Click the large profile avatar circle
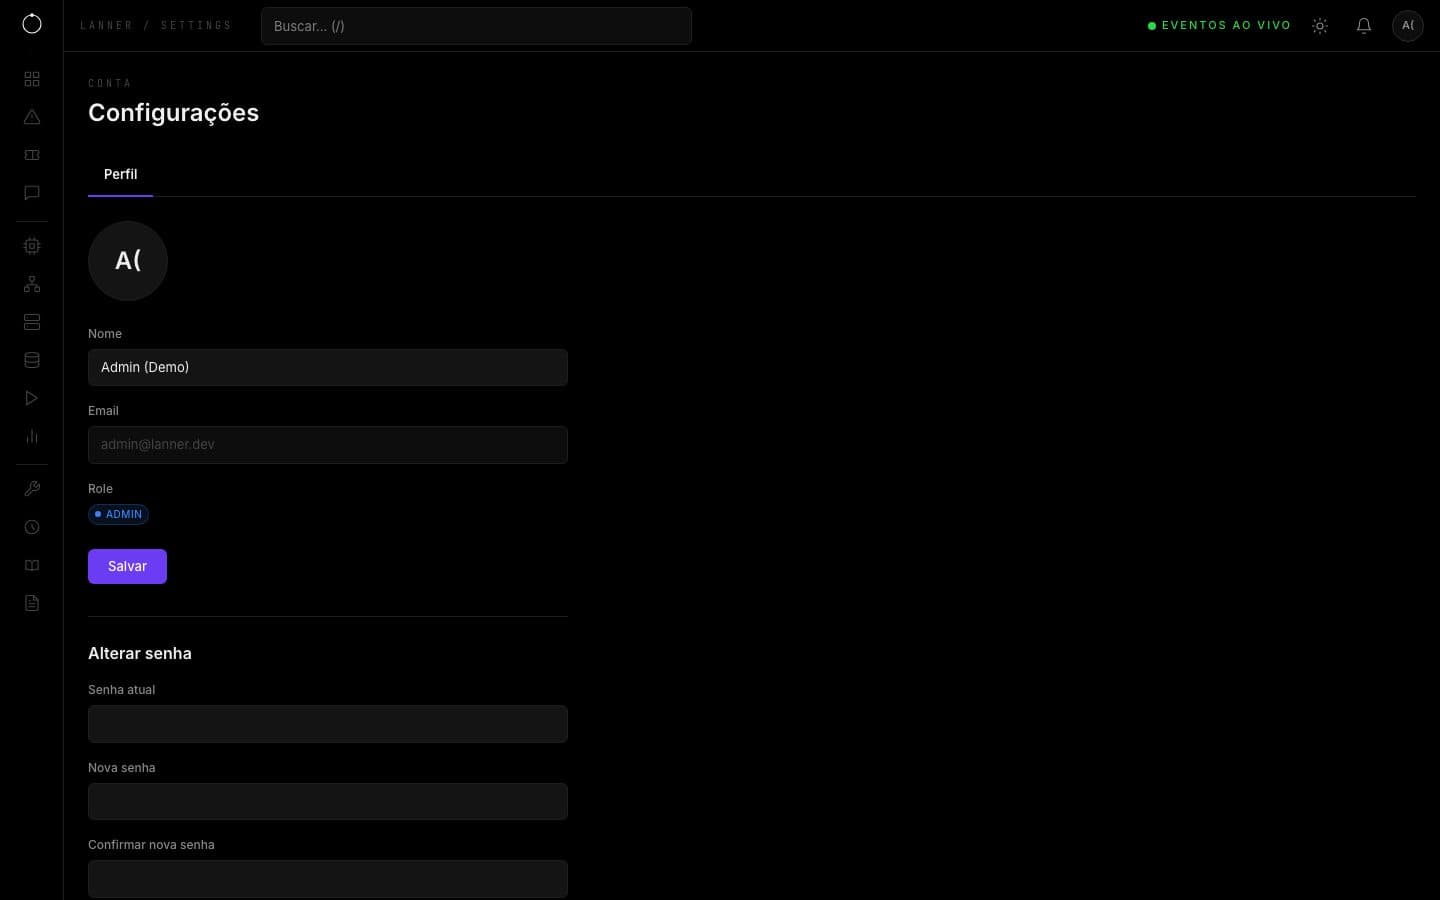Screen dimensions: 1440x900 click(x=128, y=261)
